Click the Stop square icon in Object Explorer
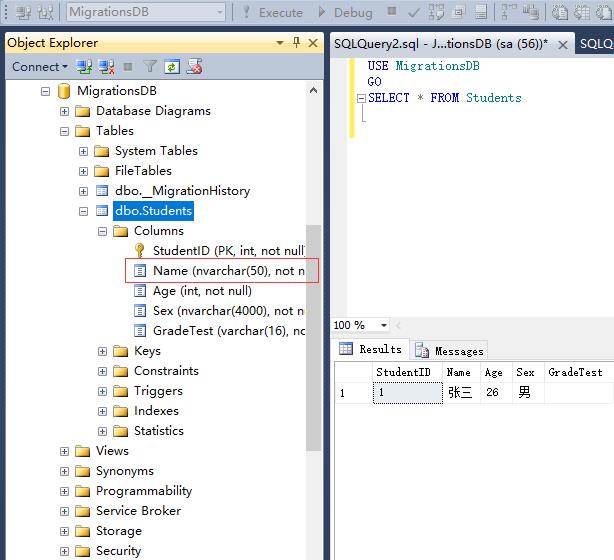The image size is (614, 560). click(127, 67)
